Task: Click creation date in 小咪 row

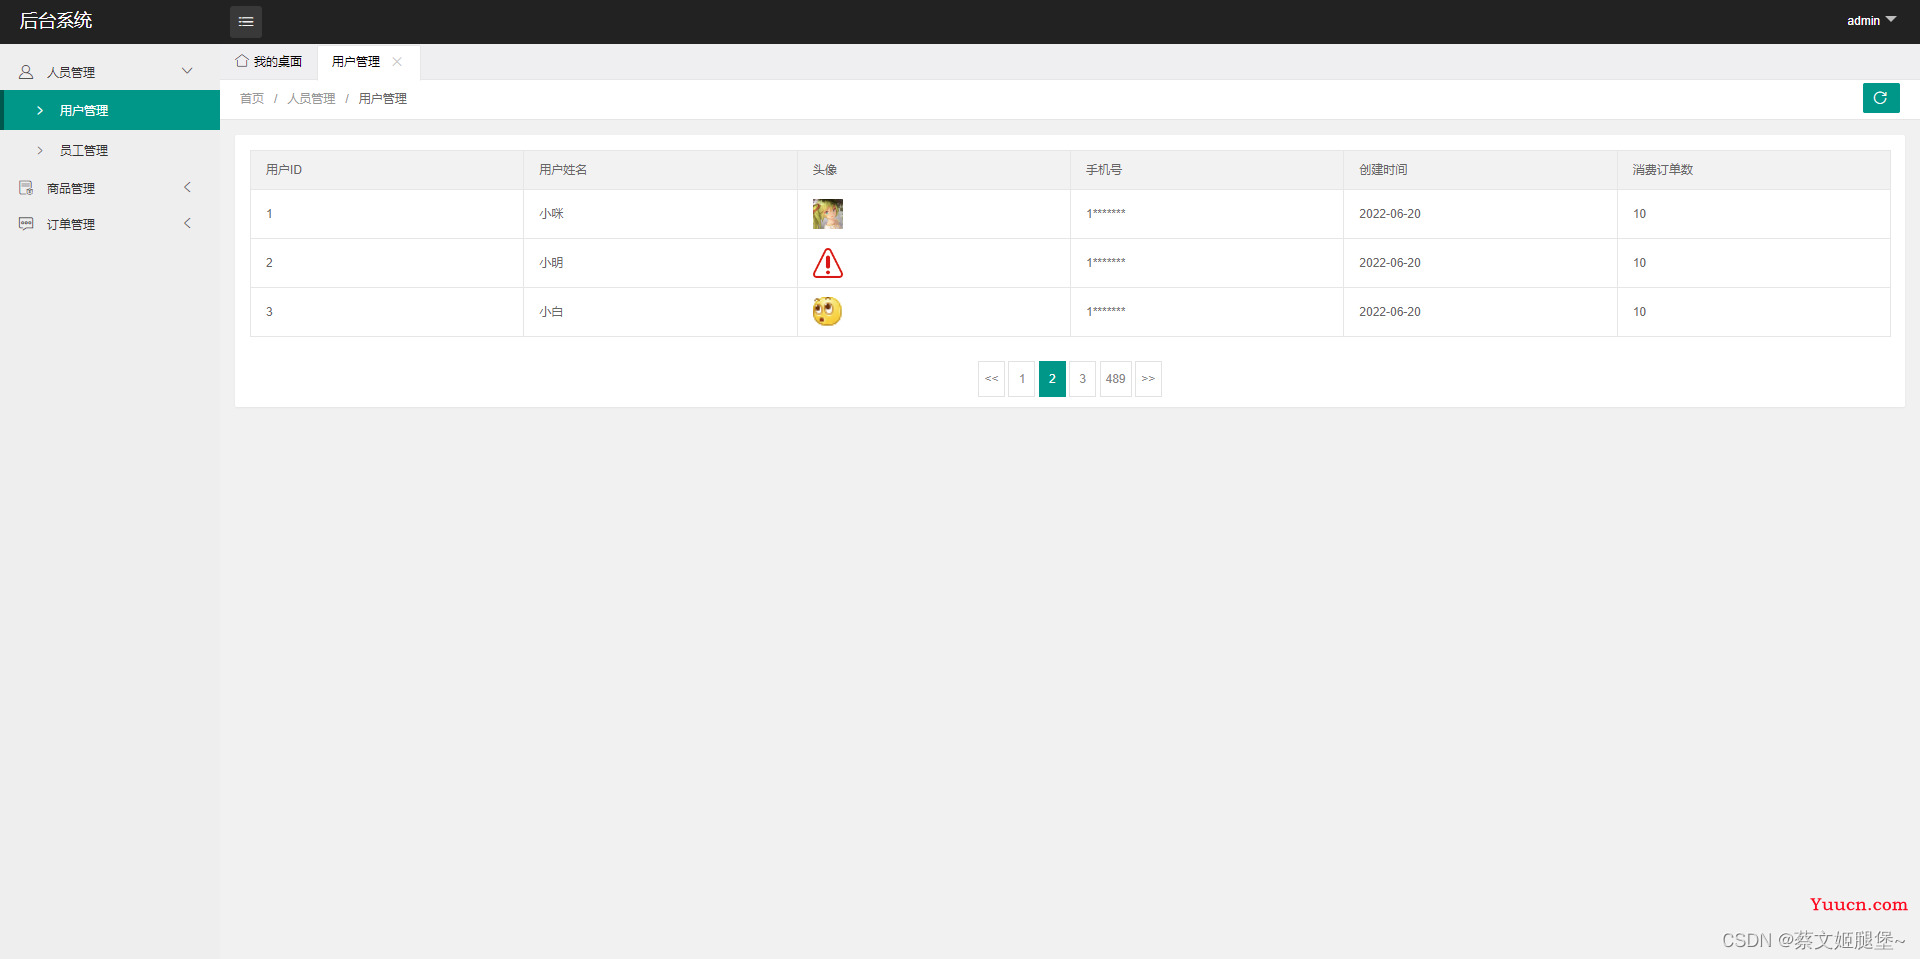Action: point(1390,214)
